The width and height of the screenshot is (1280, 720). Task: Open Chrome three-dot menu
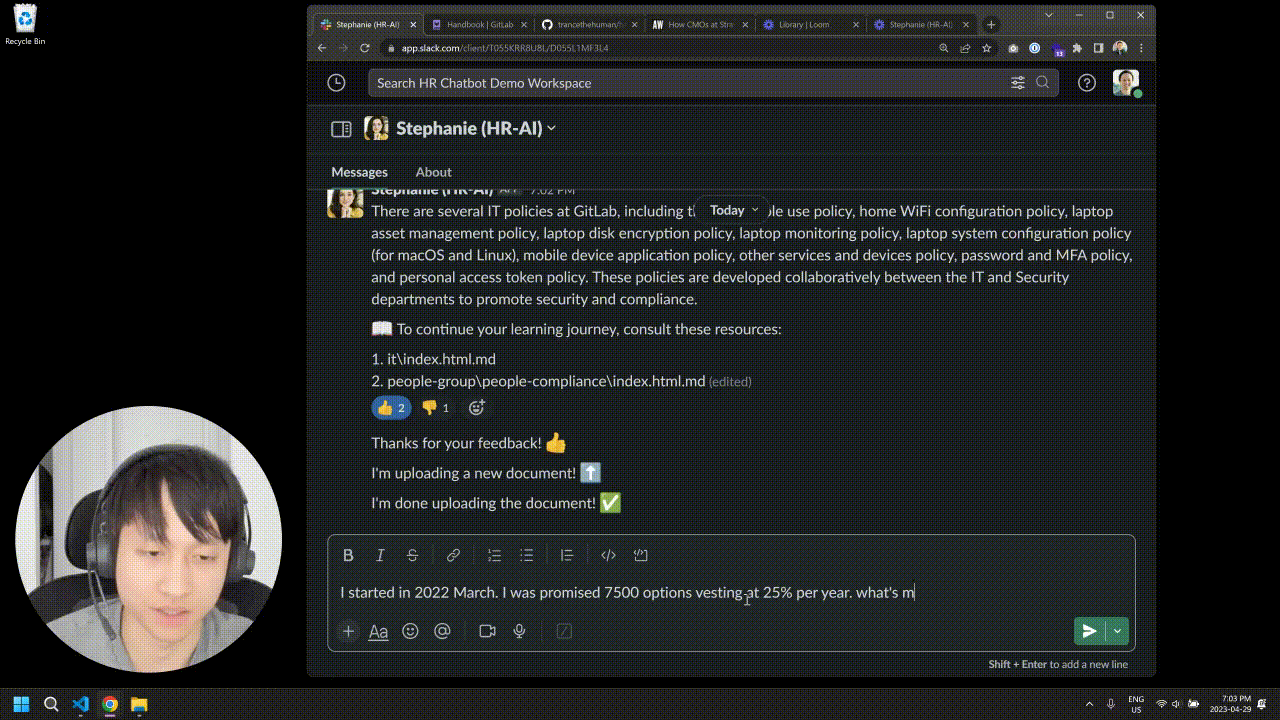pyautogui.click(x=1141, y=48)
